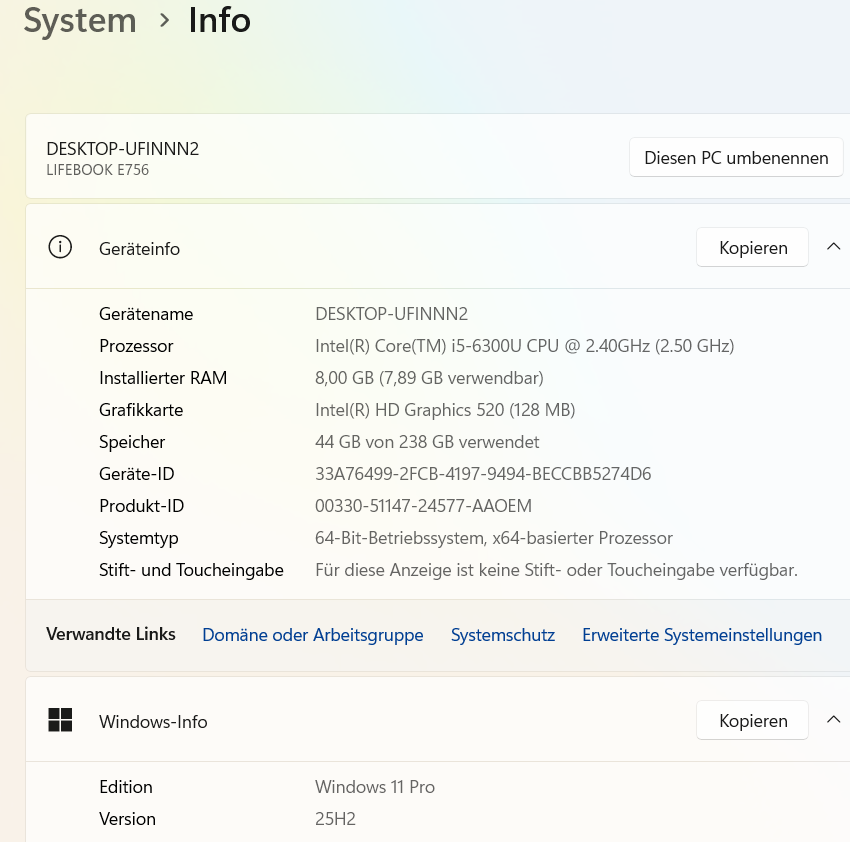Screen dimensions: 850x842
Task: Select Gerätename value DESKTOP-UFINNN2
Action: (391, 314)
